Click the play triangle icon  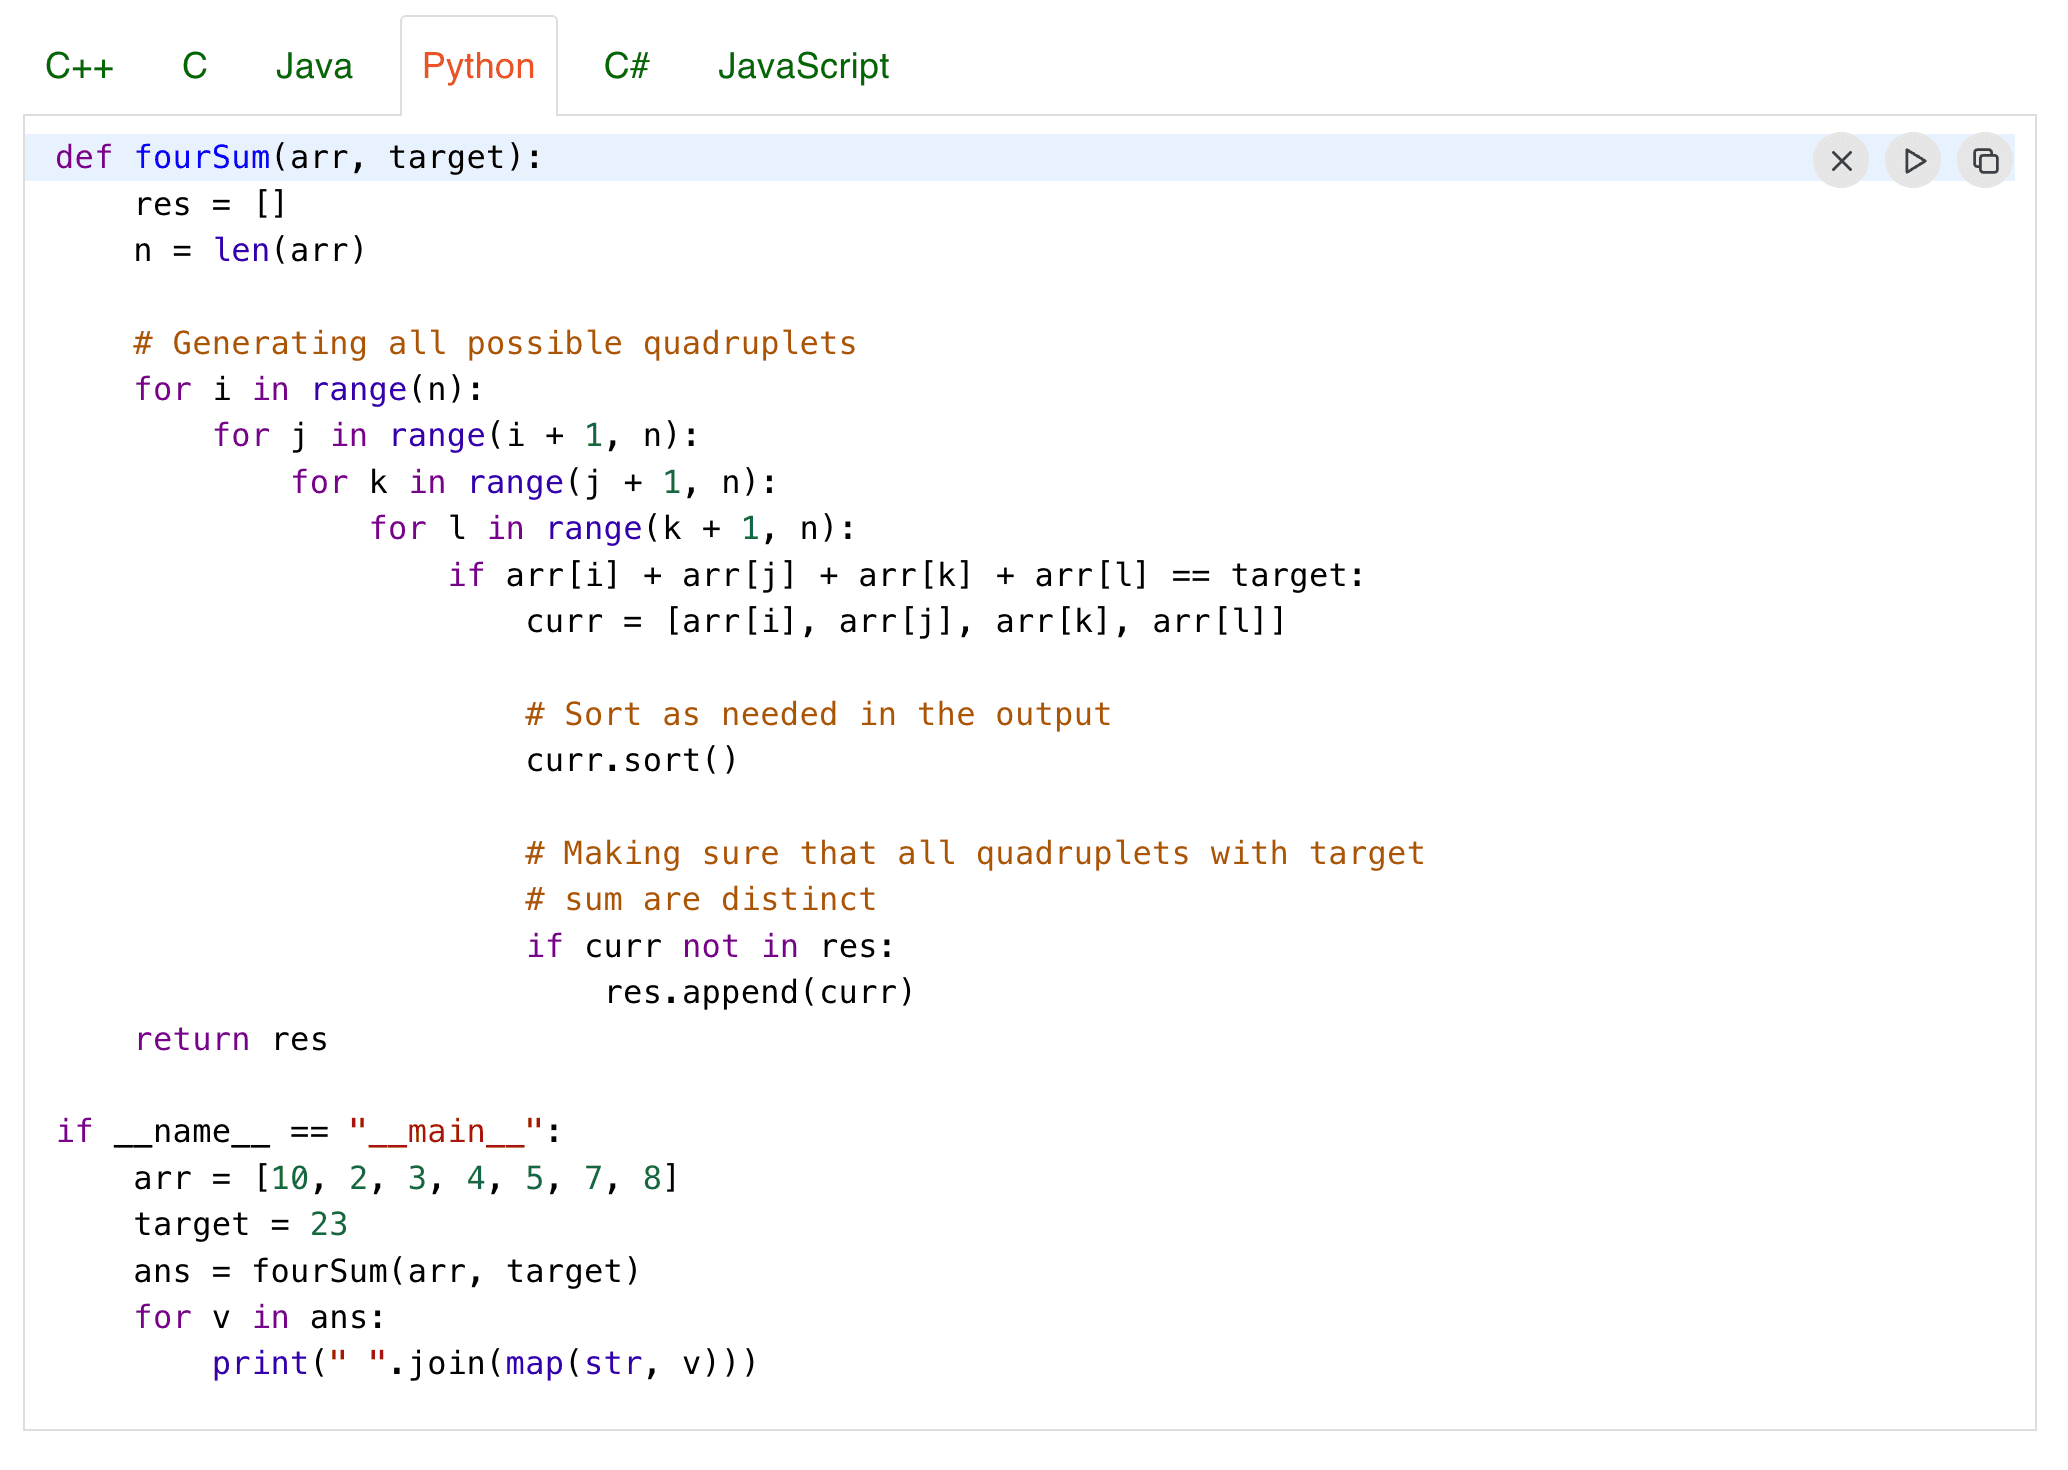pos(1912,160)
